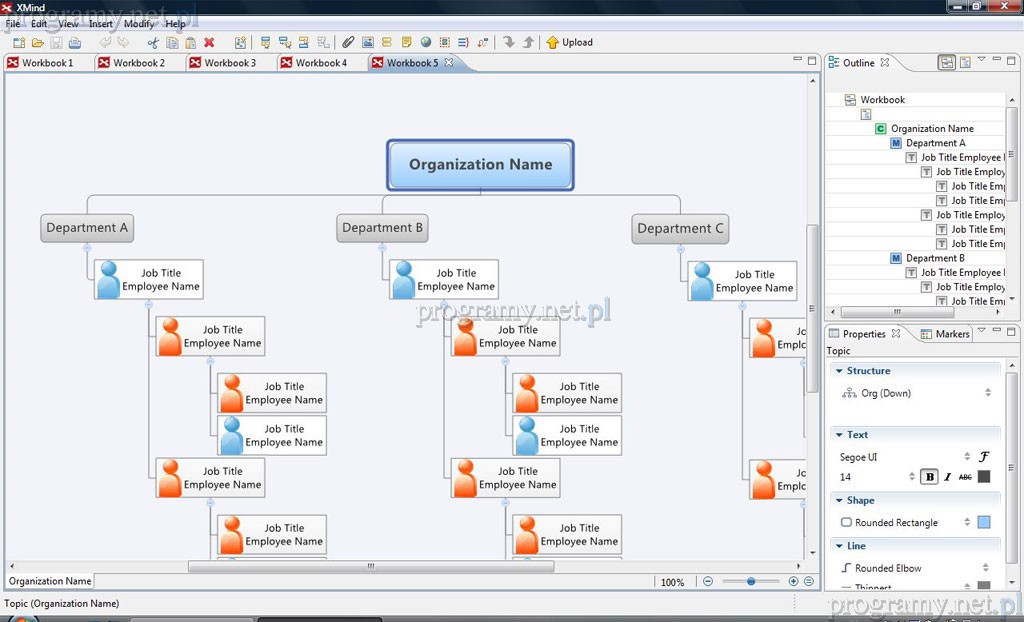Screen dimensions: 1024x622
Task: Click the Insert Image toolbar icon
Action: pos(367,43)
